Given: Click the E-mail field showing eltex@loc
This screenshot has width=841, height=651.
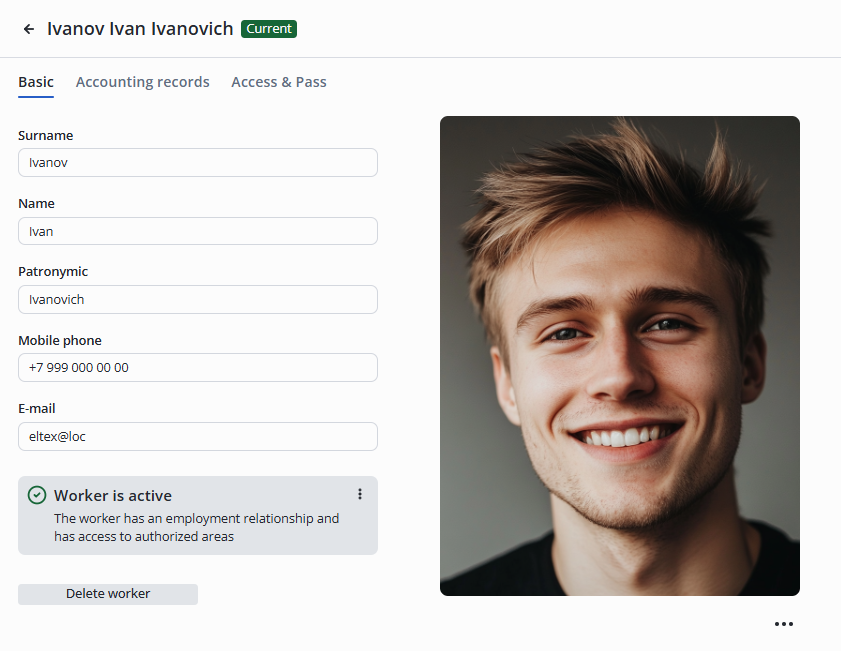Looking at the screenshot, I should click(198, 436).
